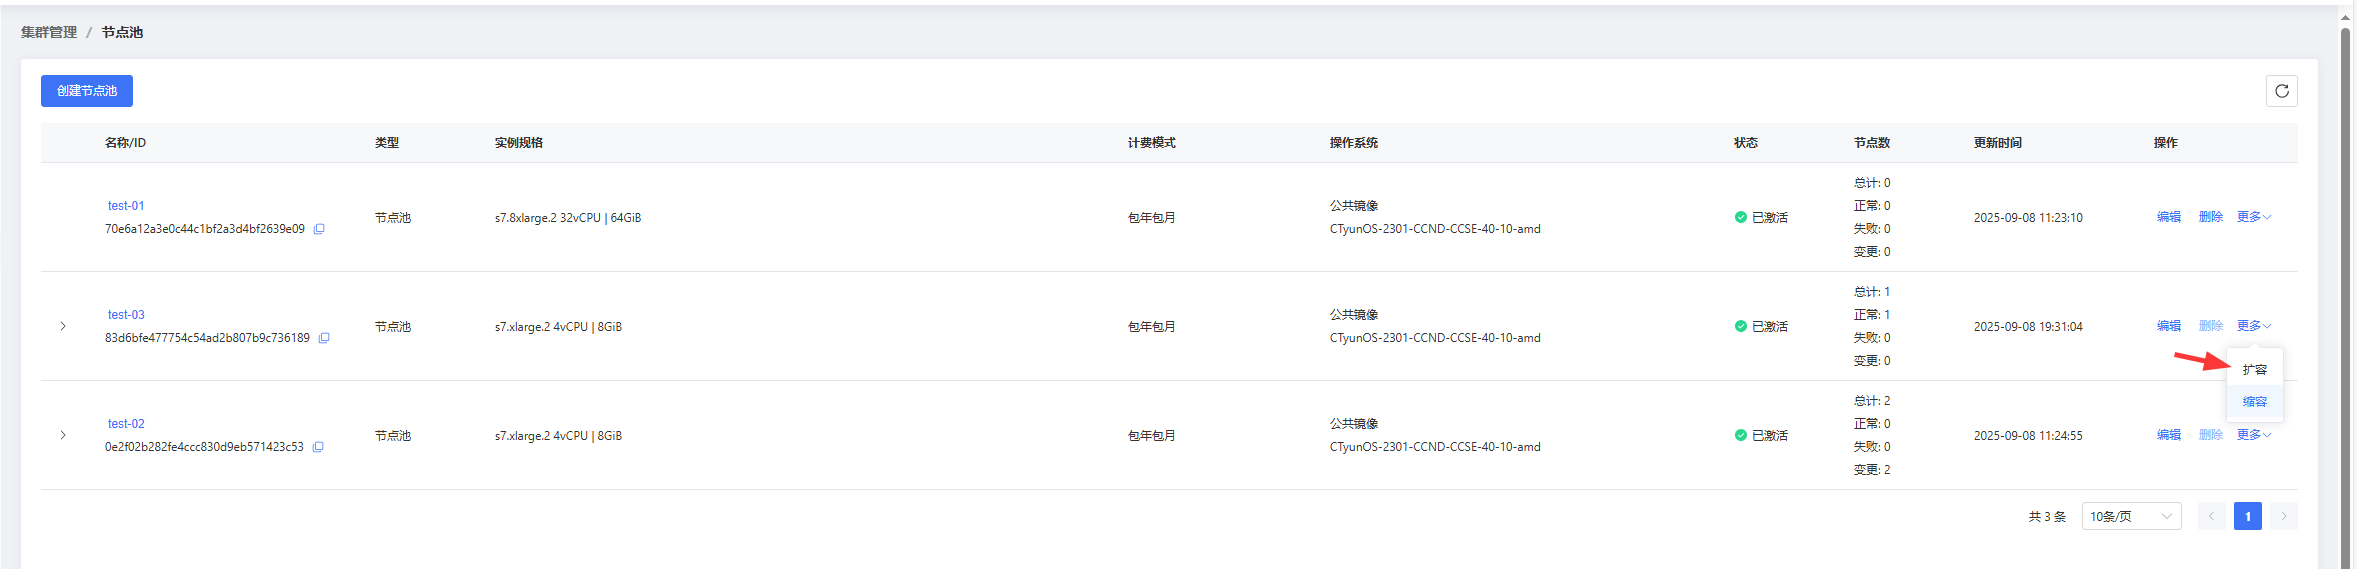2357x569 pixels.
Task: Select page 1 in pagination
Action: pyautogui.click(x=2247, y=516)
